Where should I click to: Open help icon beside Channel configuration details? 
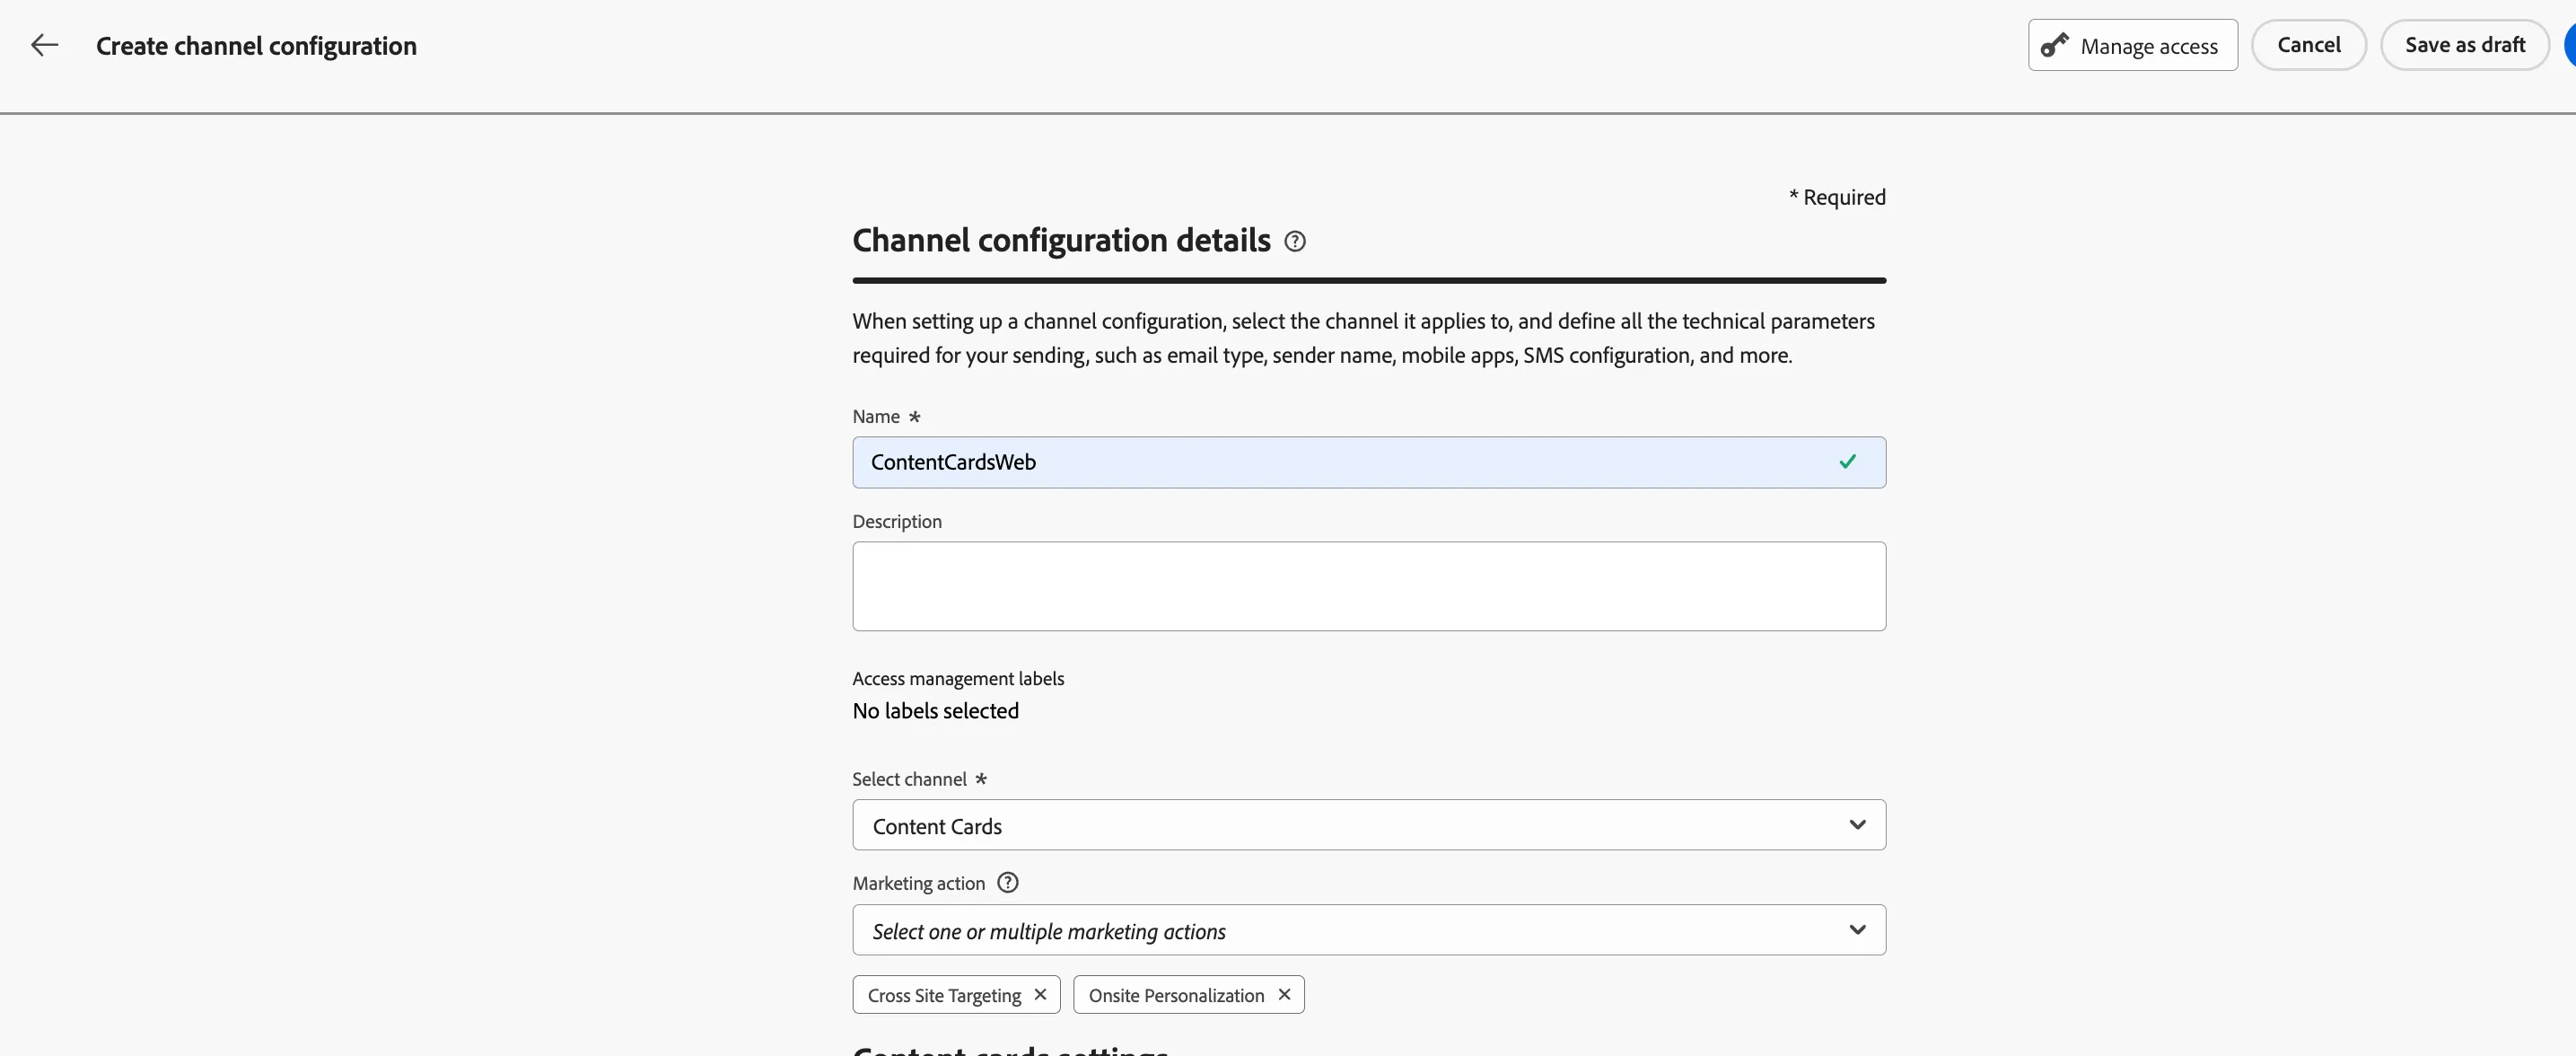click(x=1295, y=241)
